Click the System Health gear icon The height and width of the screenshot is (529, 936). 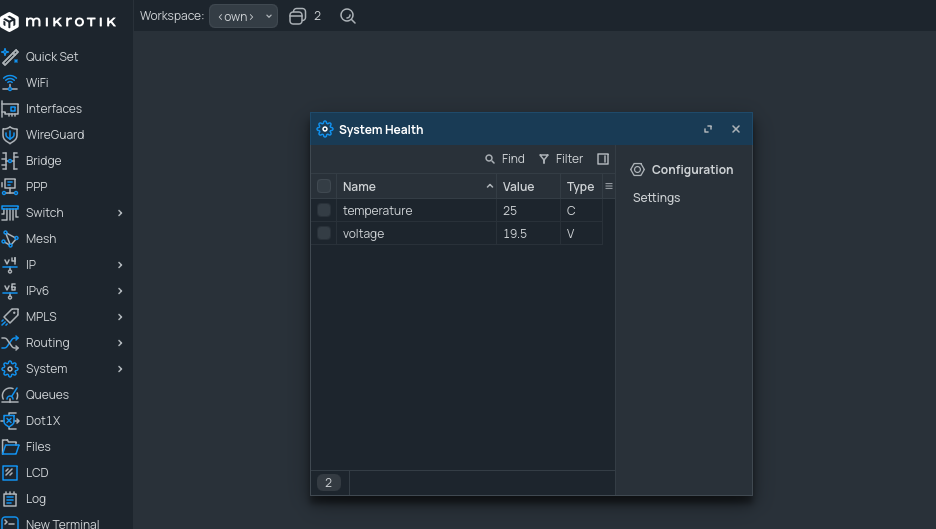325,129
